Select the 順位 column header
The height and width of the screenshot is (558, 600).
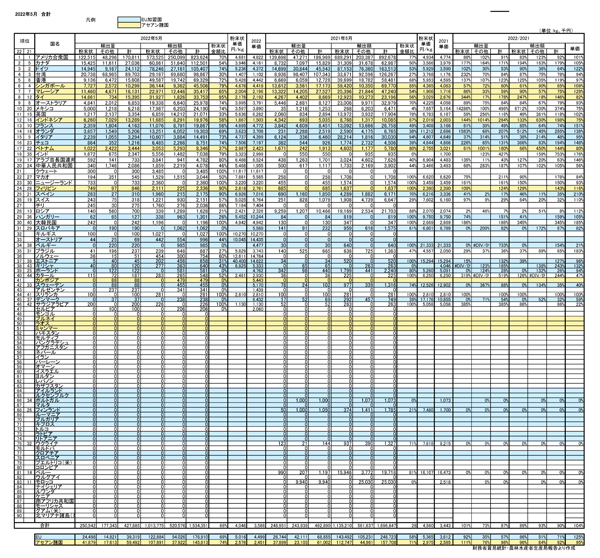click(24, 41)
